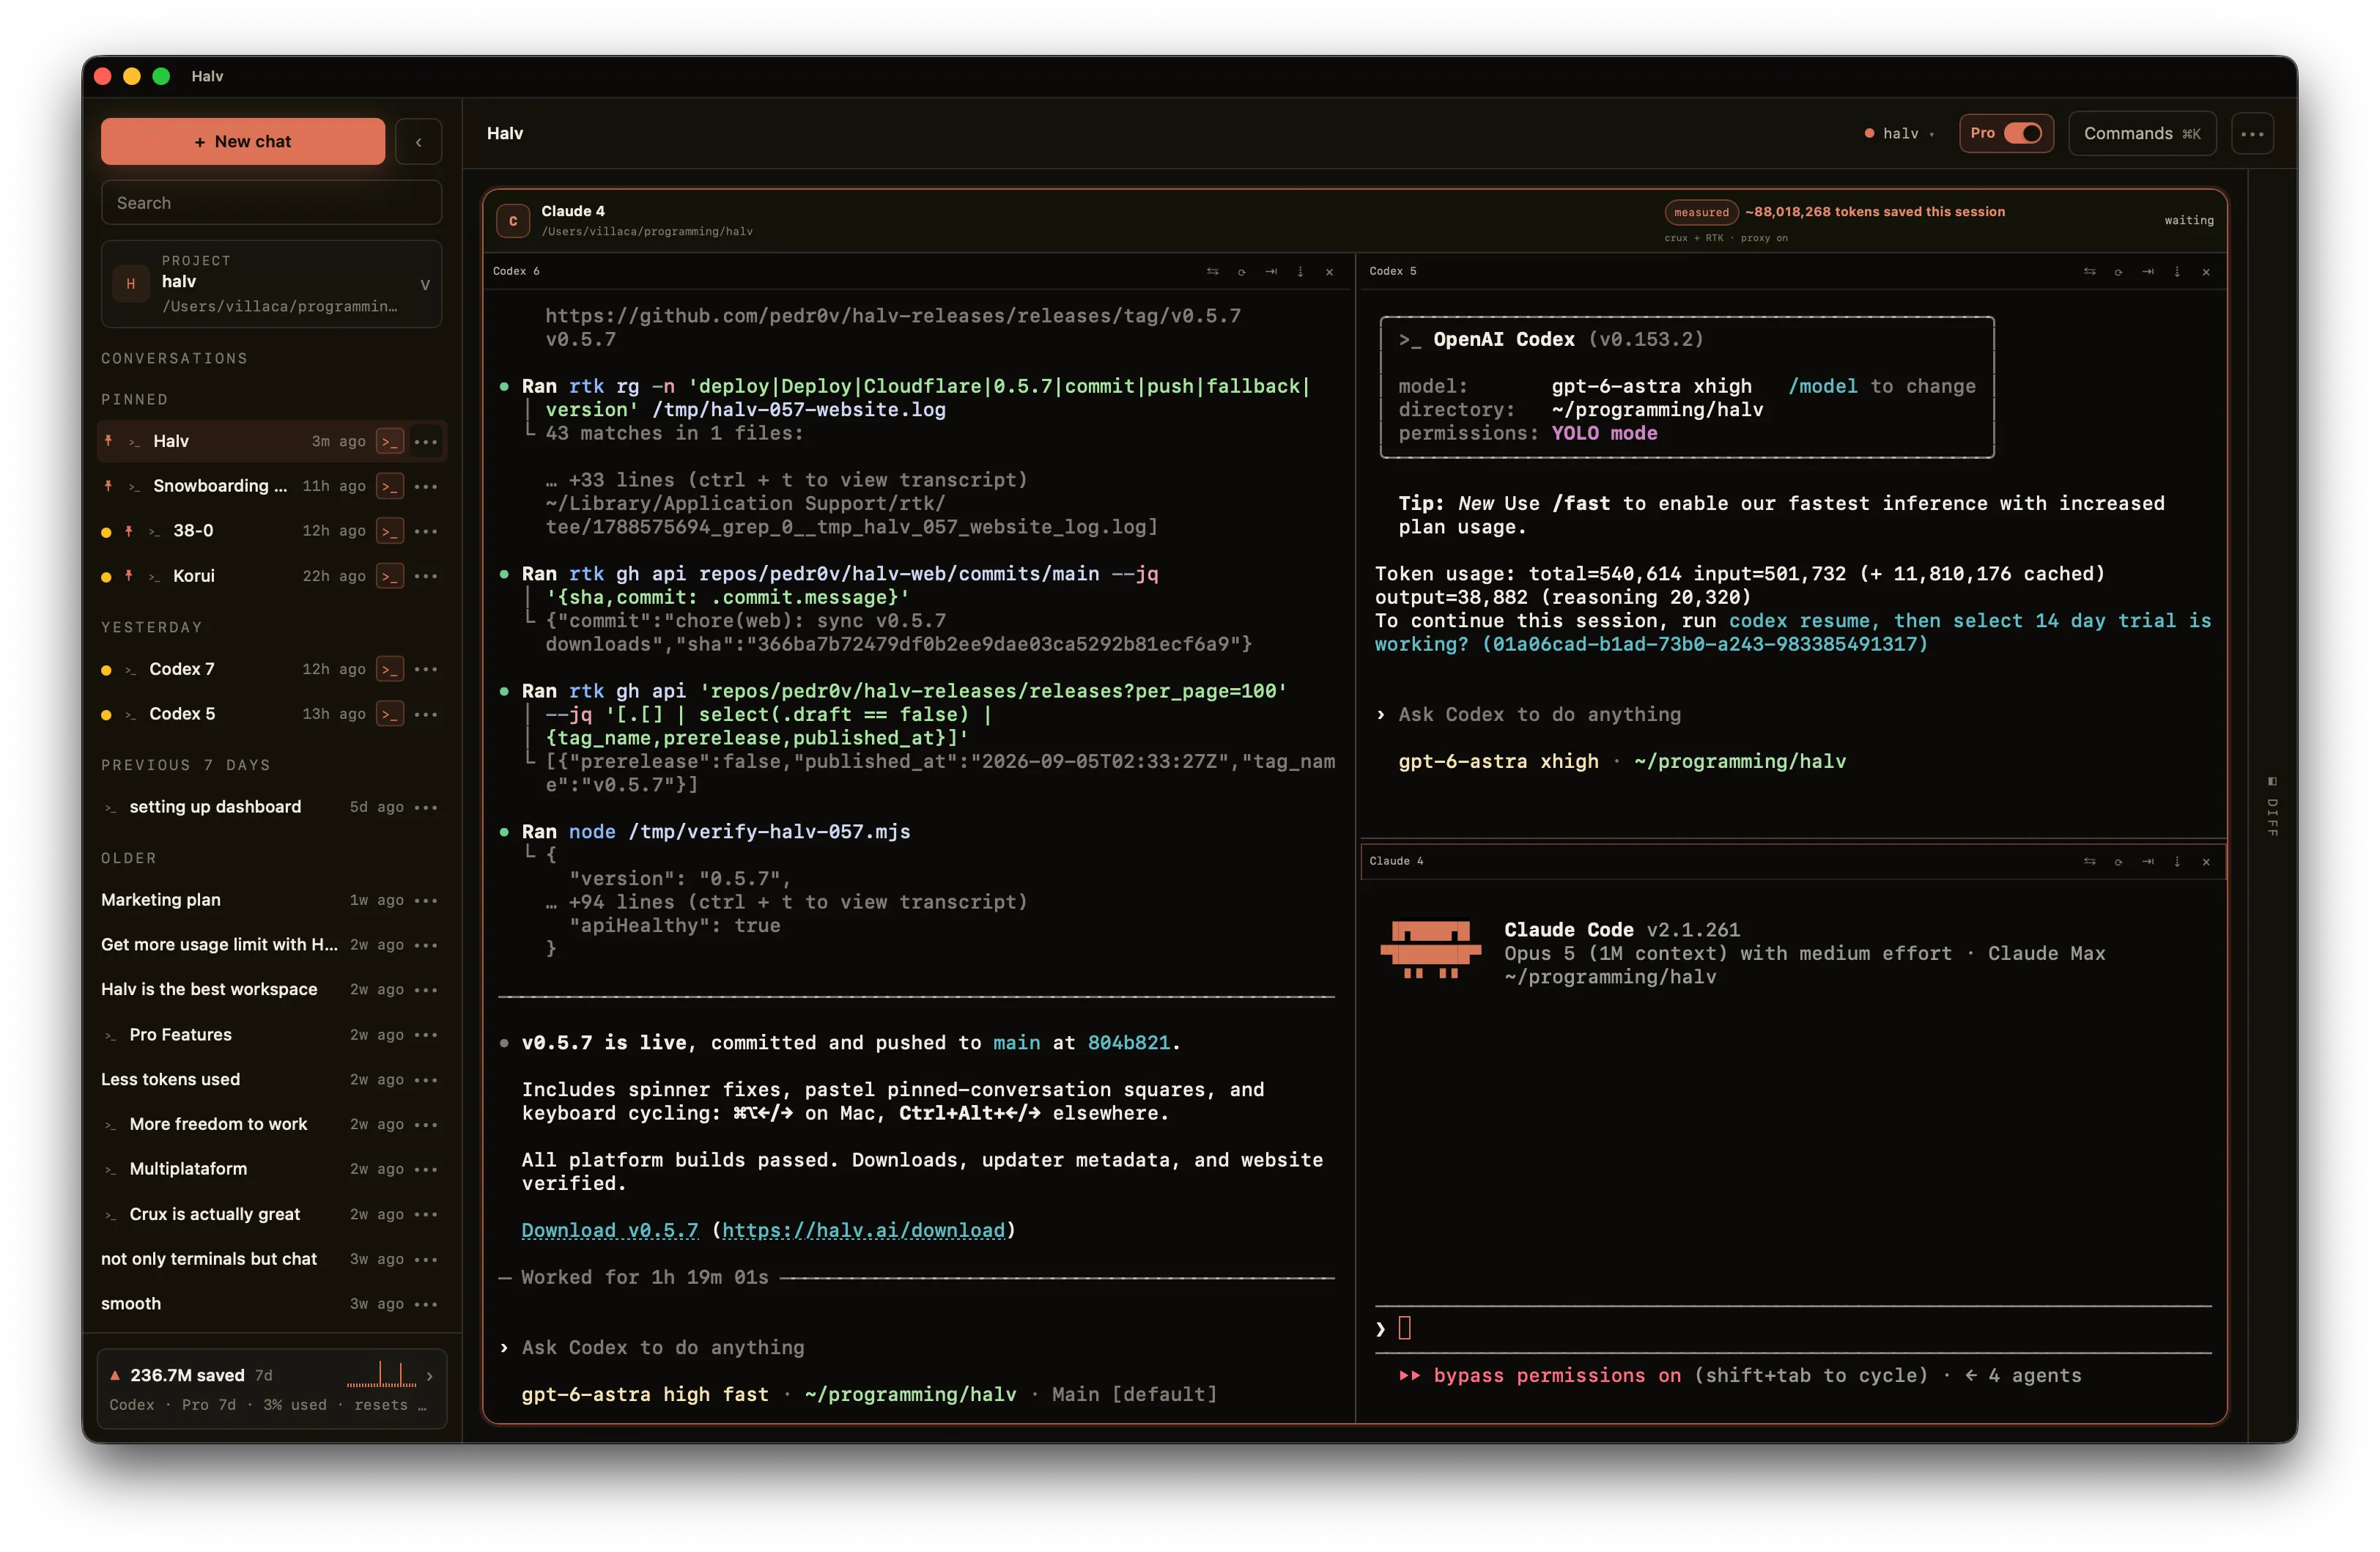The height and width of the screenshot is (1552, 2380).
Task: Click the move-to-tab arrow icon in Codex 6 pane
Action: (1271, 271)
